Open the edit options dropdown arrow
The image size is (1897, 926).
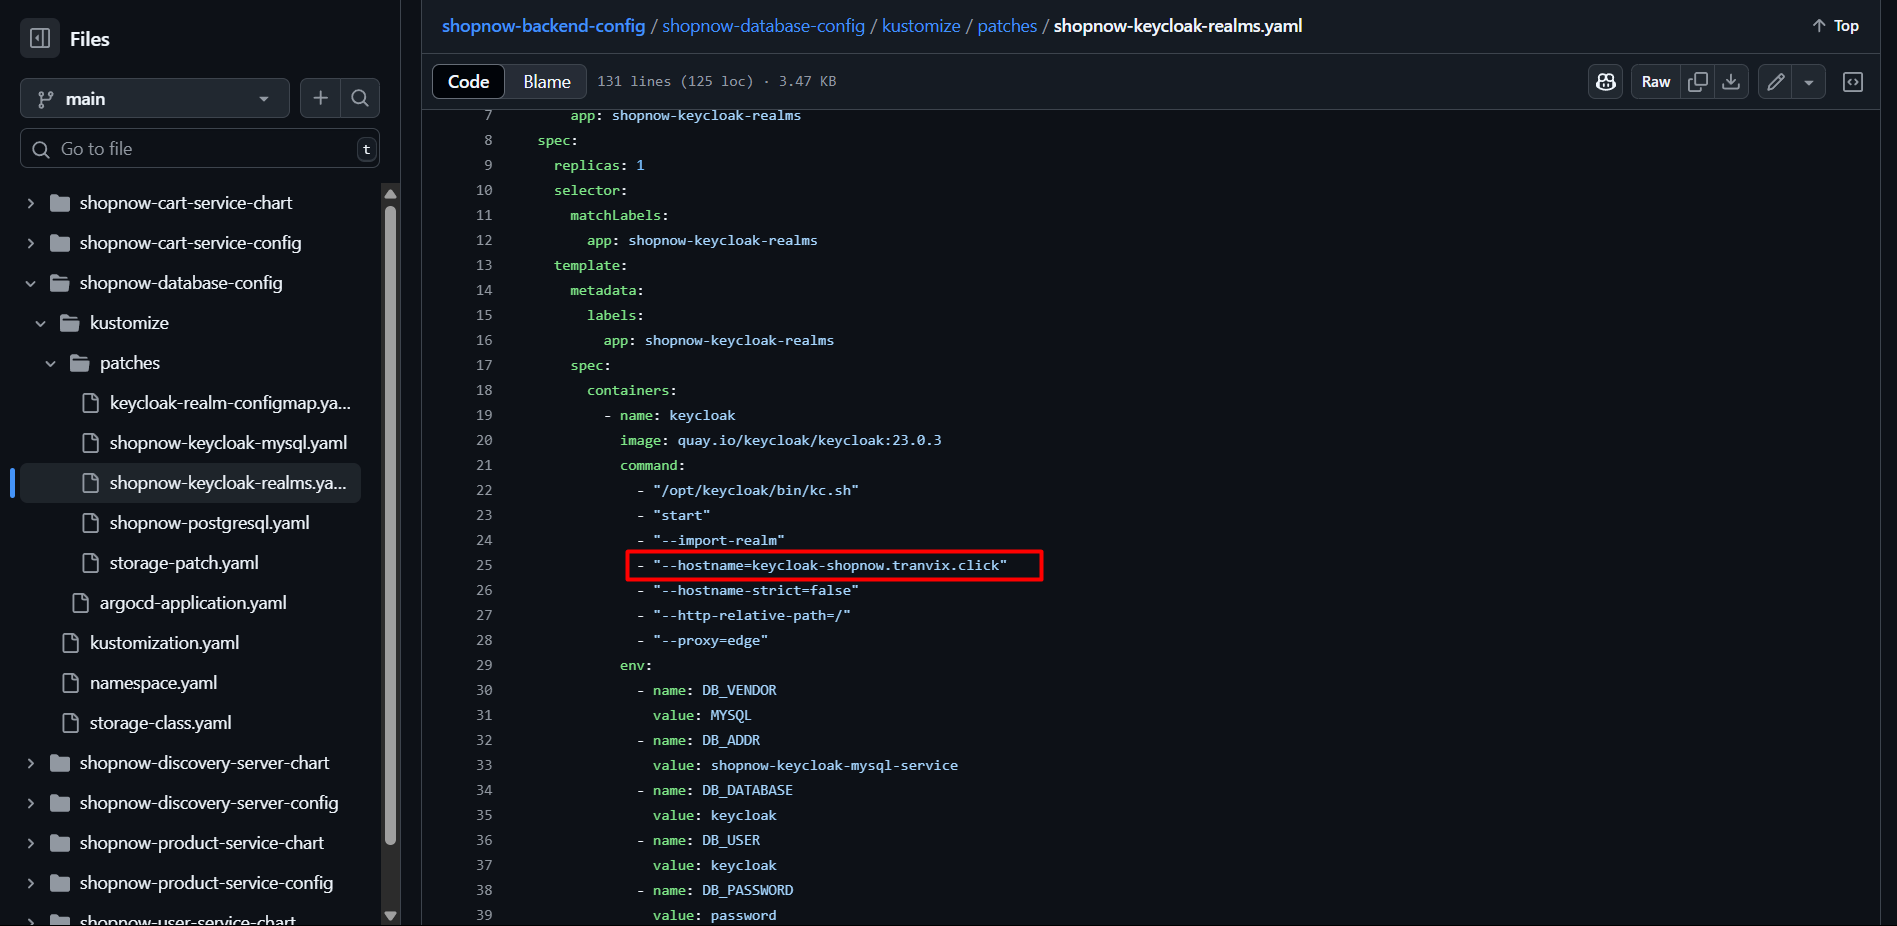point(1809,82)
